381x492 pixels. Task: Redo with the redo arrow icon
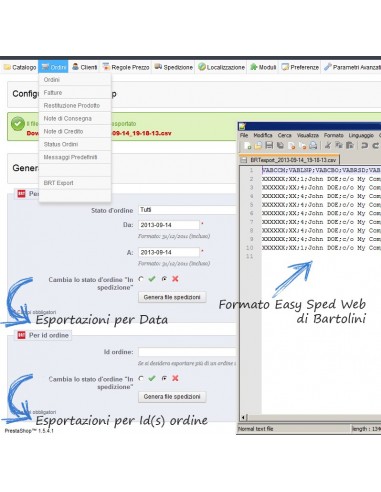click(x=376, y=146)
